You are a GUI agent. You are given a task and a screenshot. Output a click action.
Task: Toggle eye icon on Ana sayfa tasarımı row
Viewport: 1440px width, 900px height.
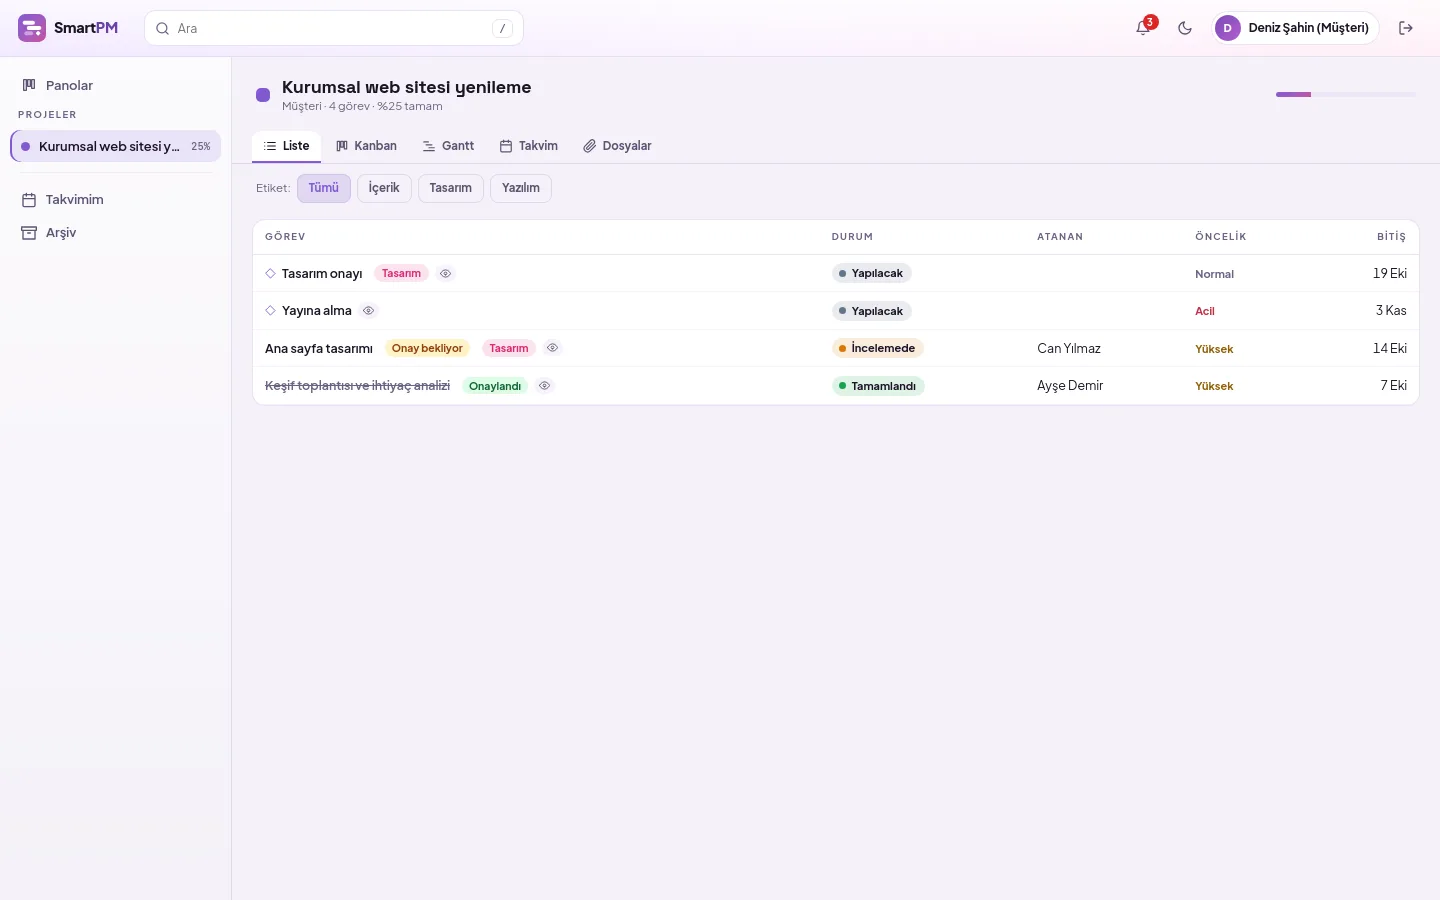coord(553,348)
